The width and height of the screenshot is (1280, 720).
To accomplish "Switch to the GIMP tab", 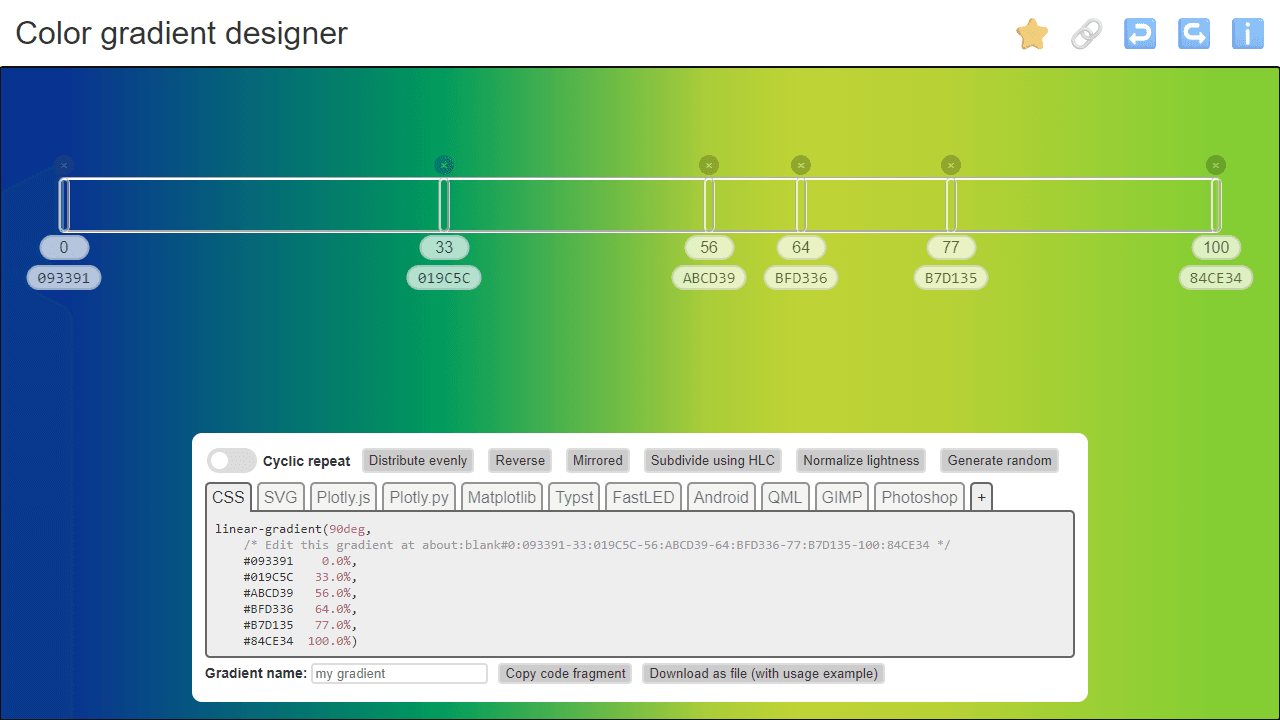I will pyautogui.click(x=842, y=497).
